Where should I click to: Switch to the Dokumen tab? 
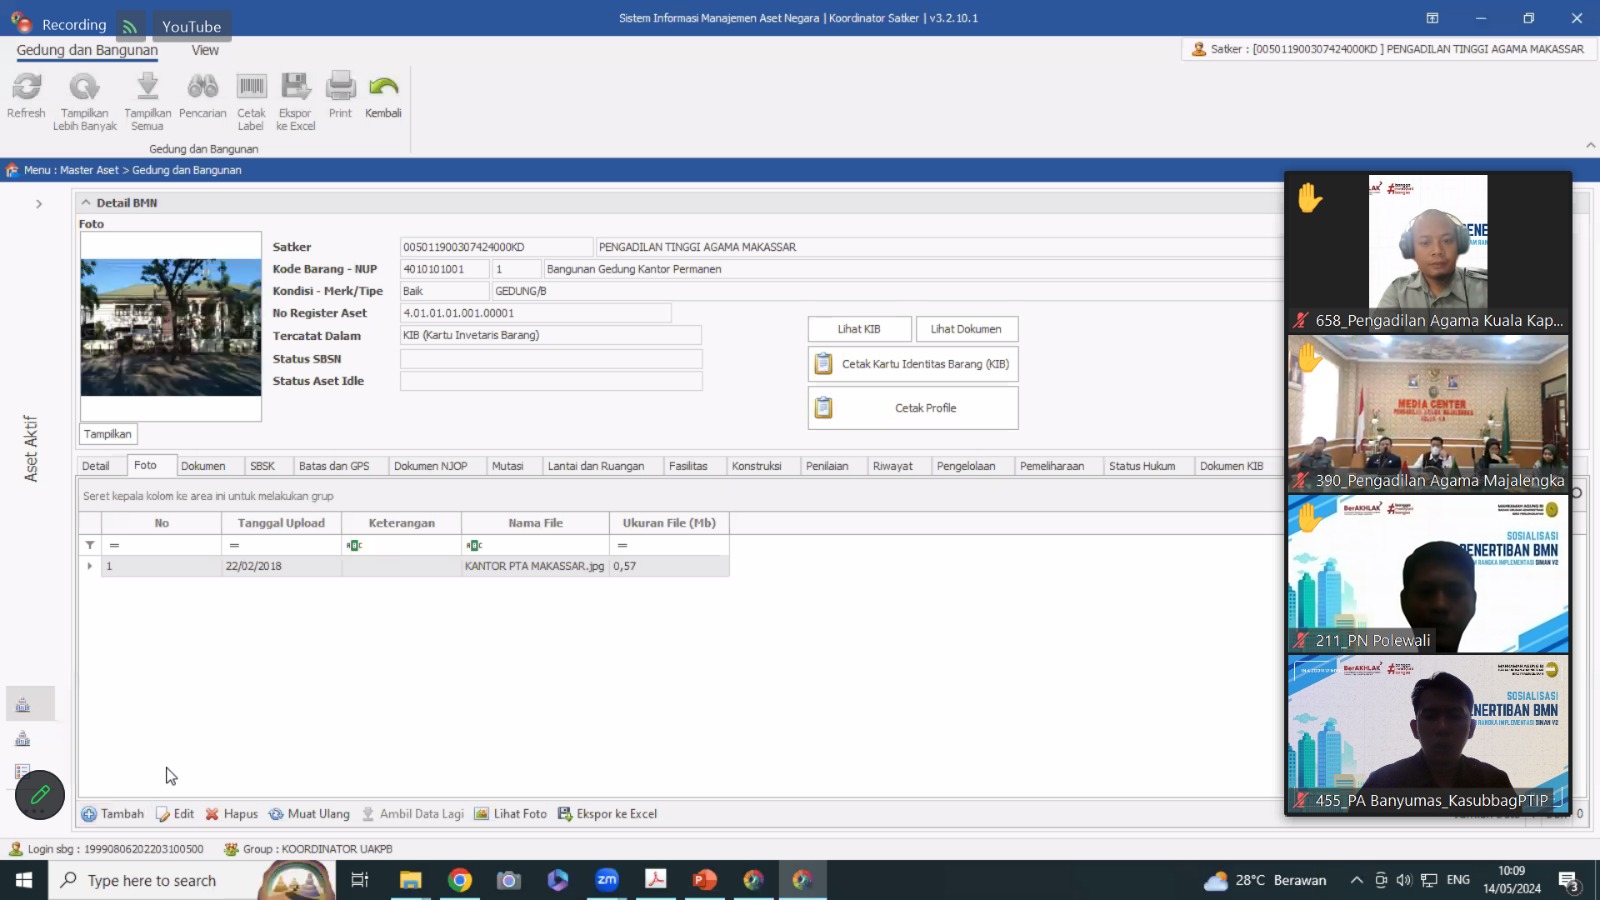point(203,466)
